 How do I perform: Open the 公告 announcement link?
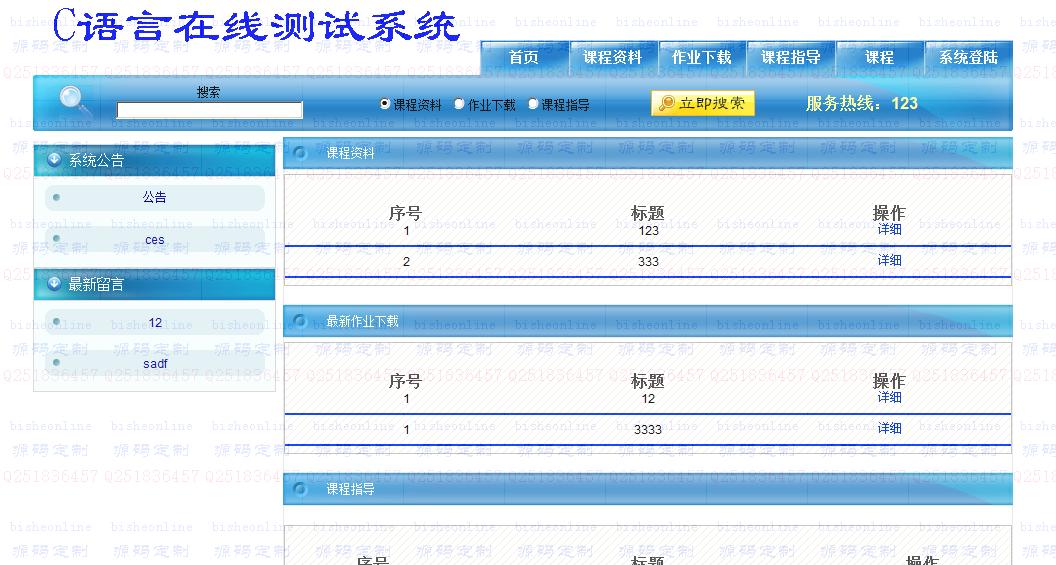point(154,197)
